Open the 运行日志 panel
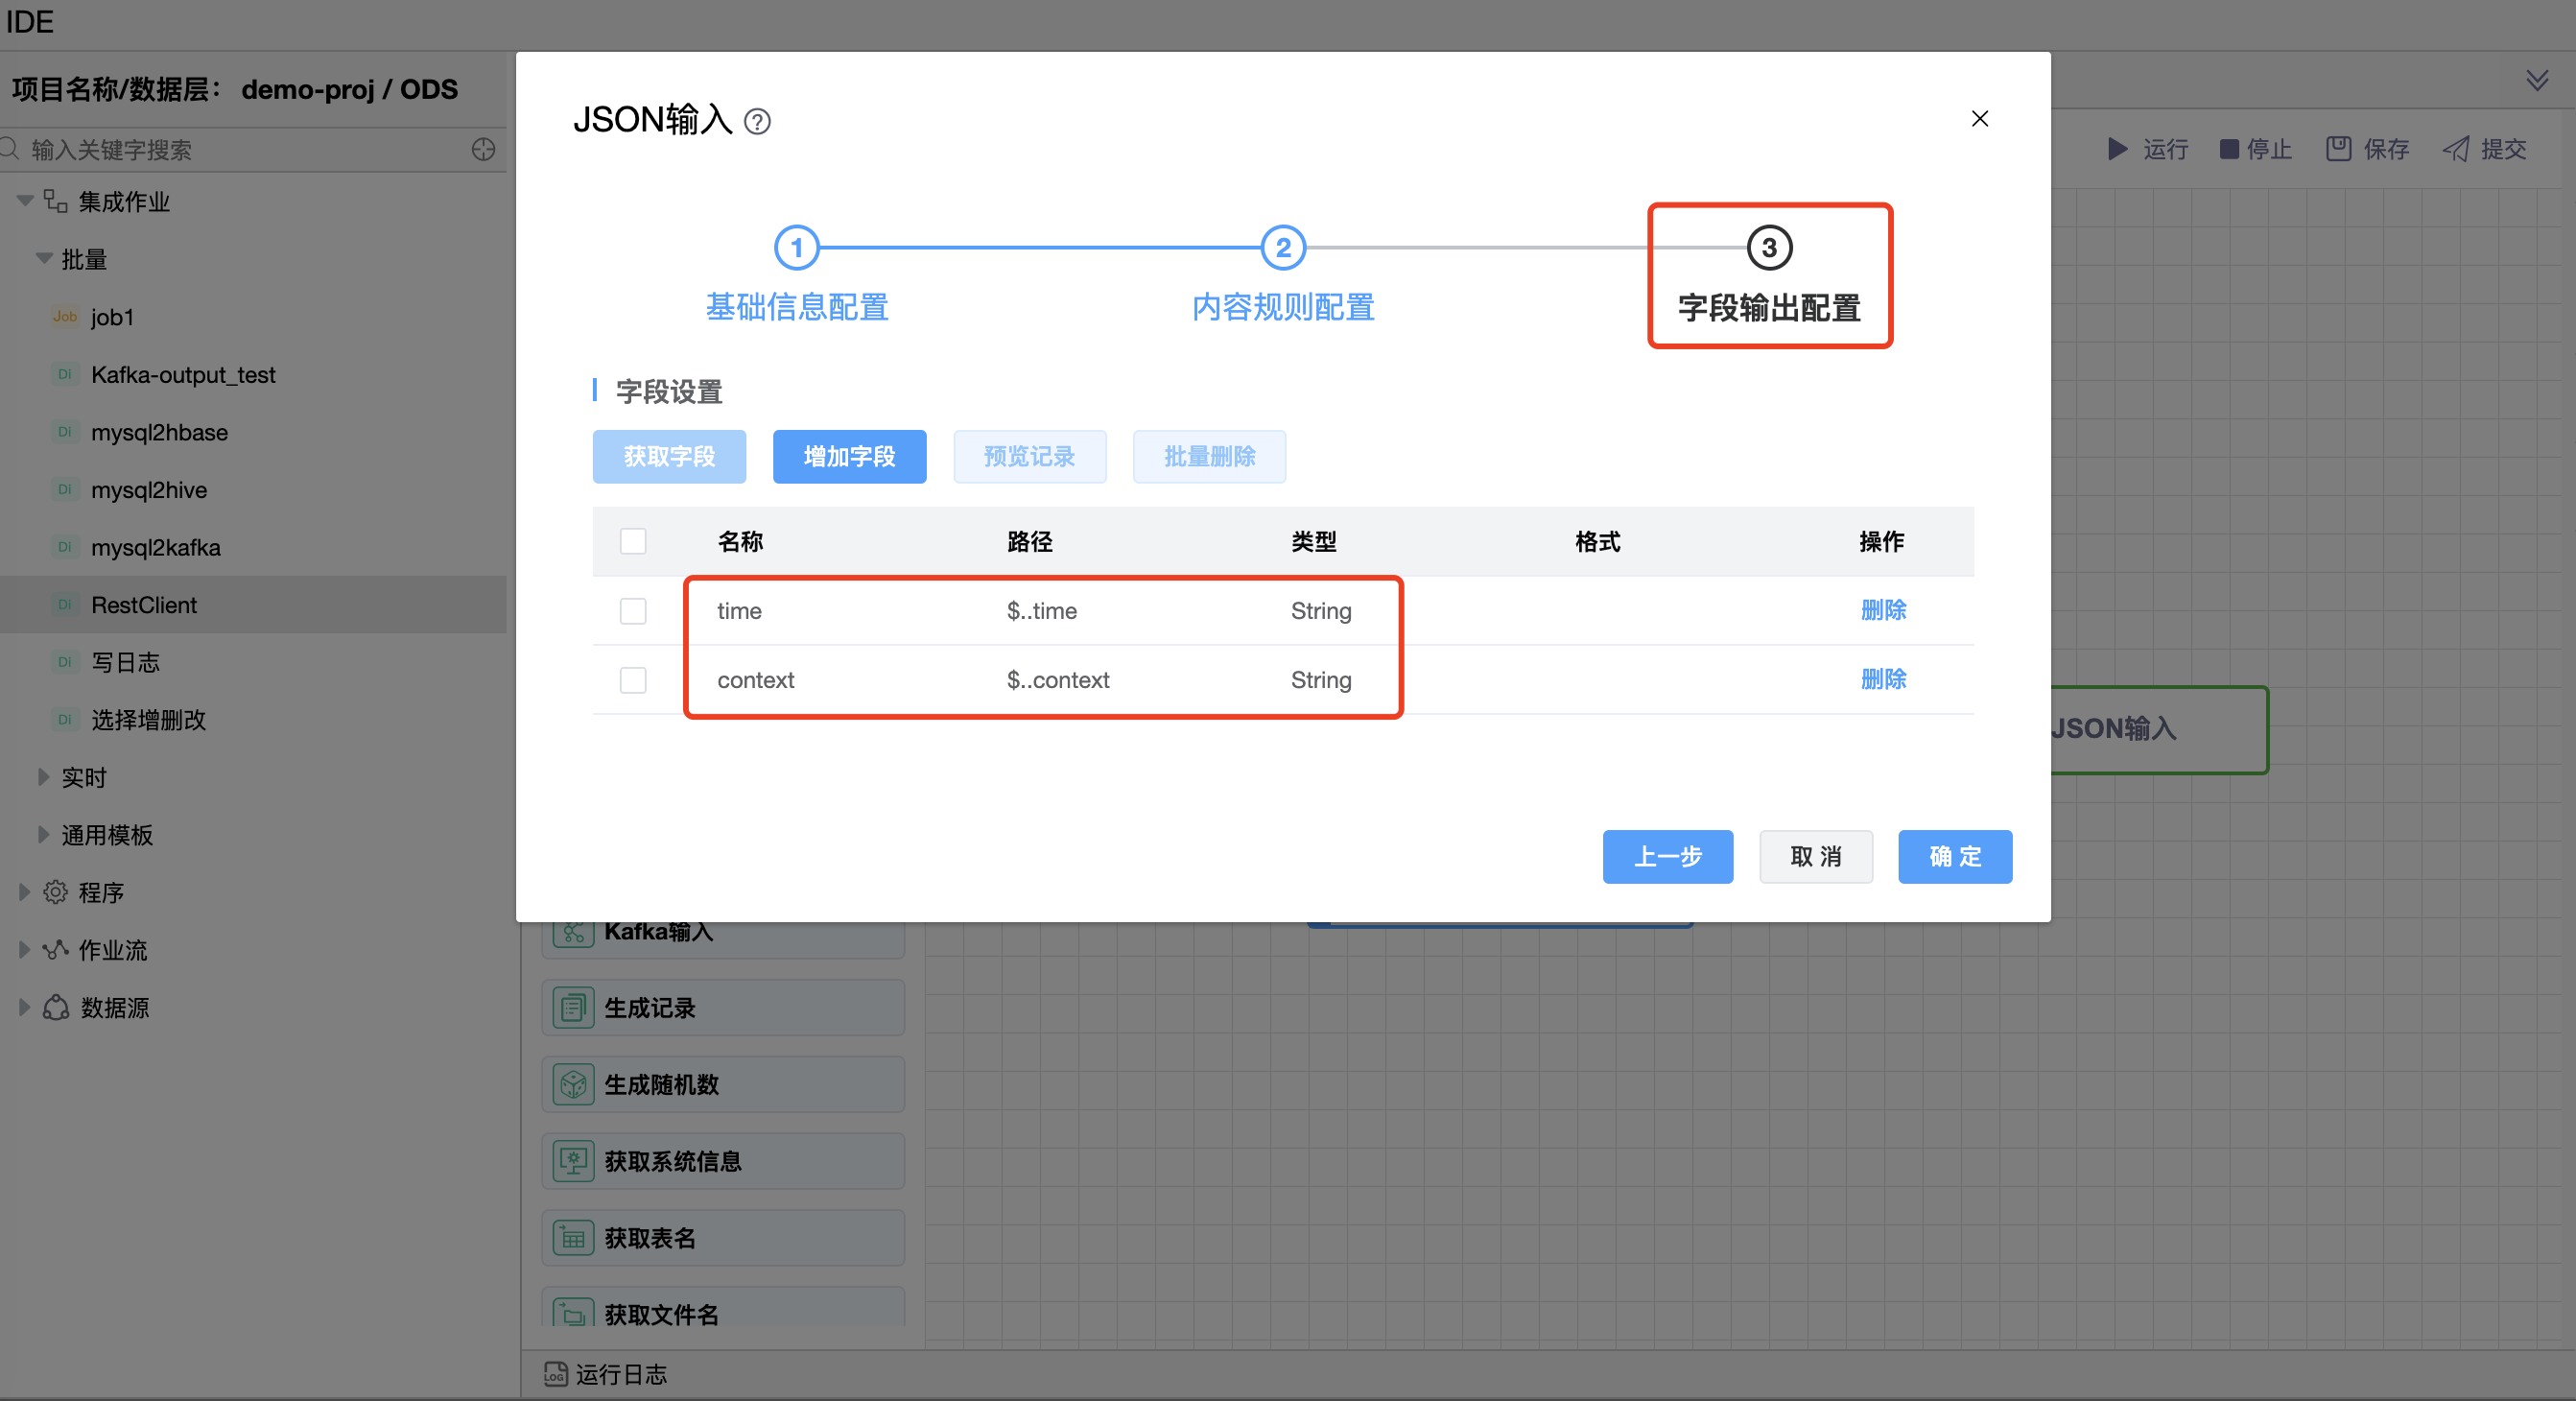This screenshot has width=2576, height=1401. 620,1374
